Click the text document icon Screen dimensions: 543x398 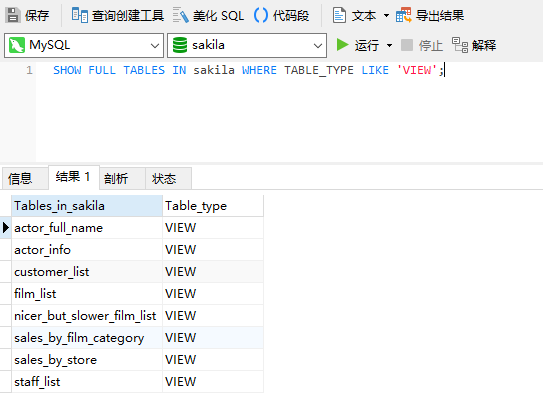coord(339,15)
